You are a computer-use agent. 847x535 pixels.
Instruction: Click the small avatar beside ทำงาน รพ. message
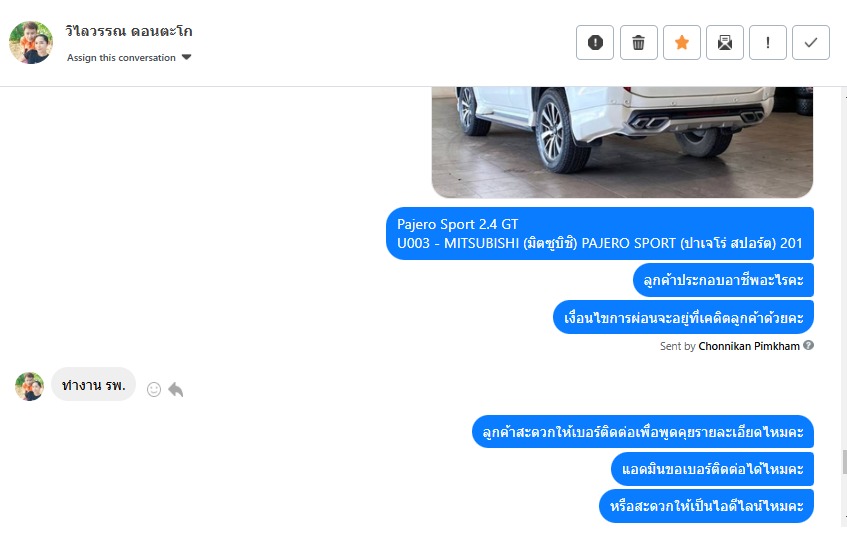click(x=29, y=386)
